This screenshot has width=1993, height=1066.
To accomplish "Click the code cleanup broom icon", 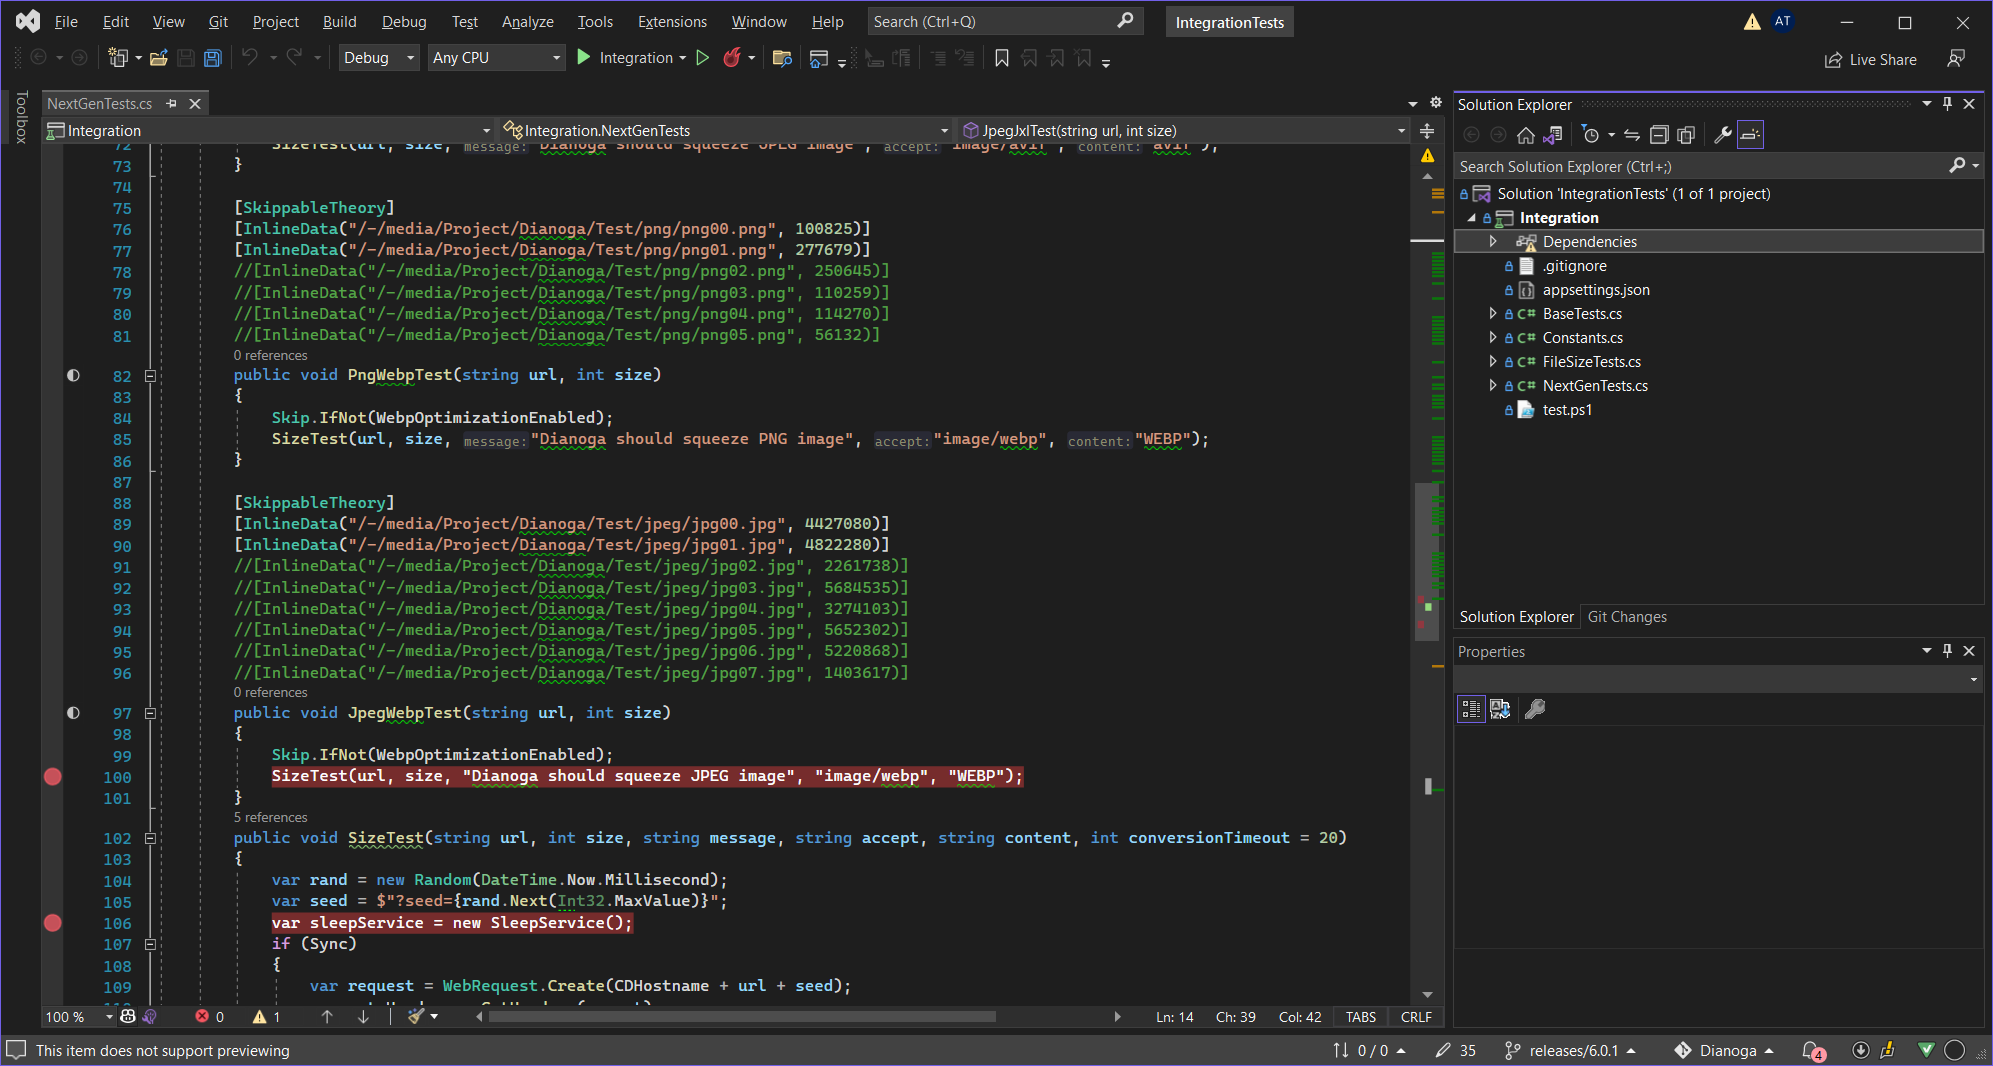I will click(416, 1017).
